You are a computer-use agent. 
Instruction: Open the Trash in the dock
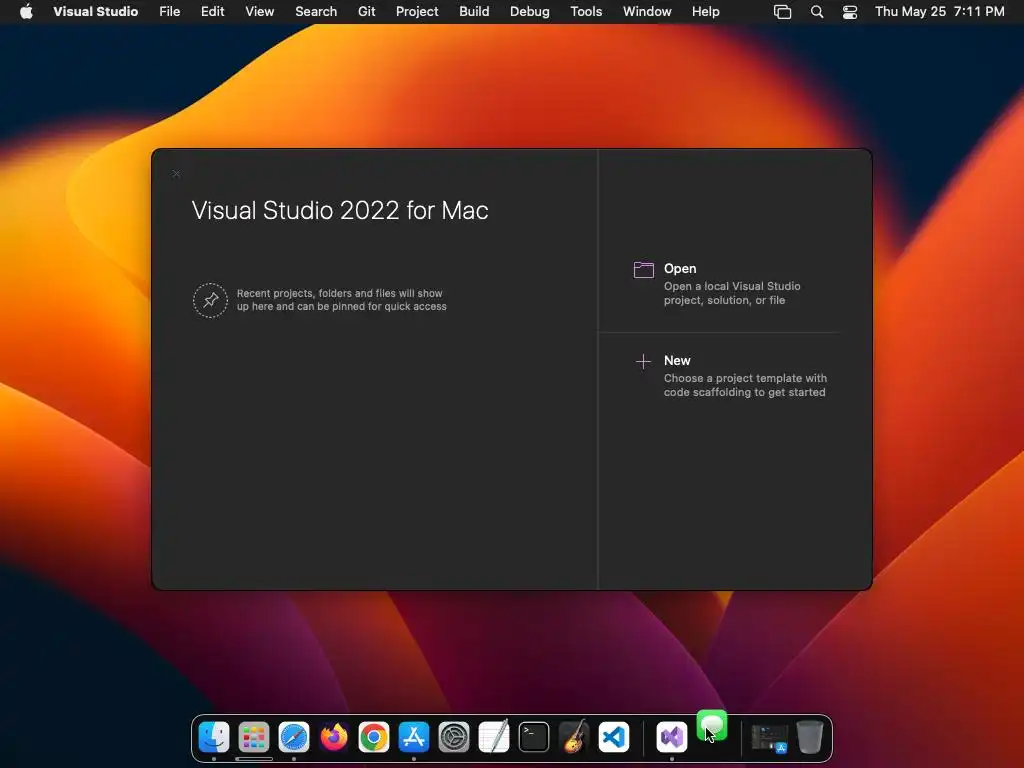point(810,737)
